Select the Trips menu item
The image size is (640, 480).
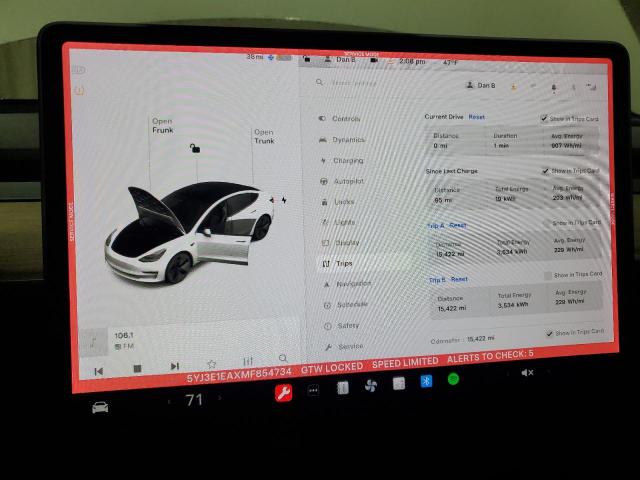338,264
